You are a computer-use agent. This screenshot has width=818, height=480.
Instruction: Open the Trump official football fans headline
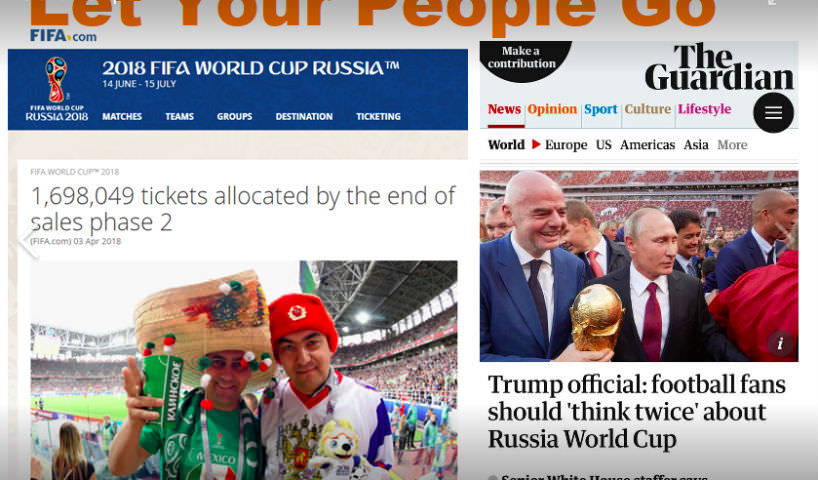(x=636, y=412)
